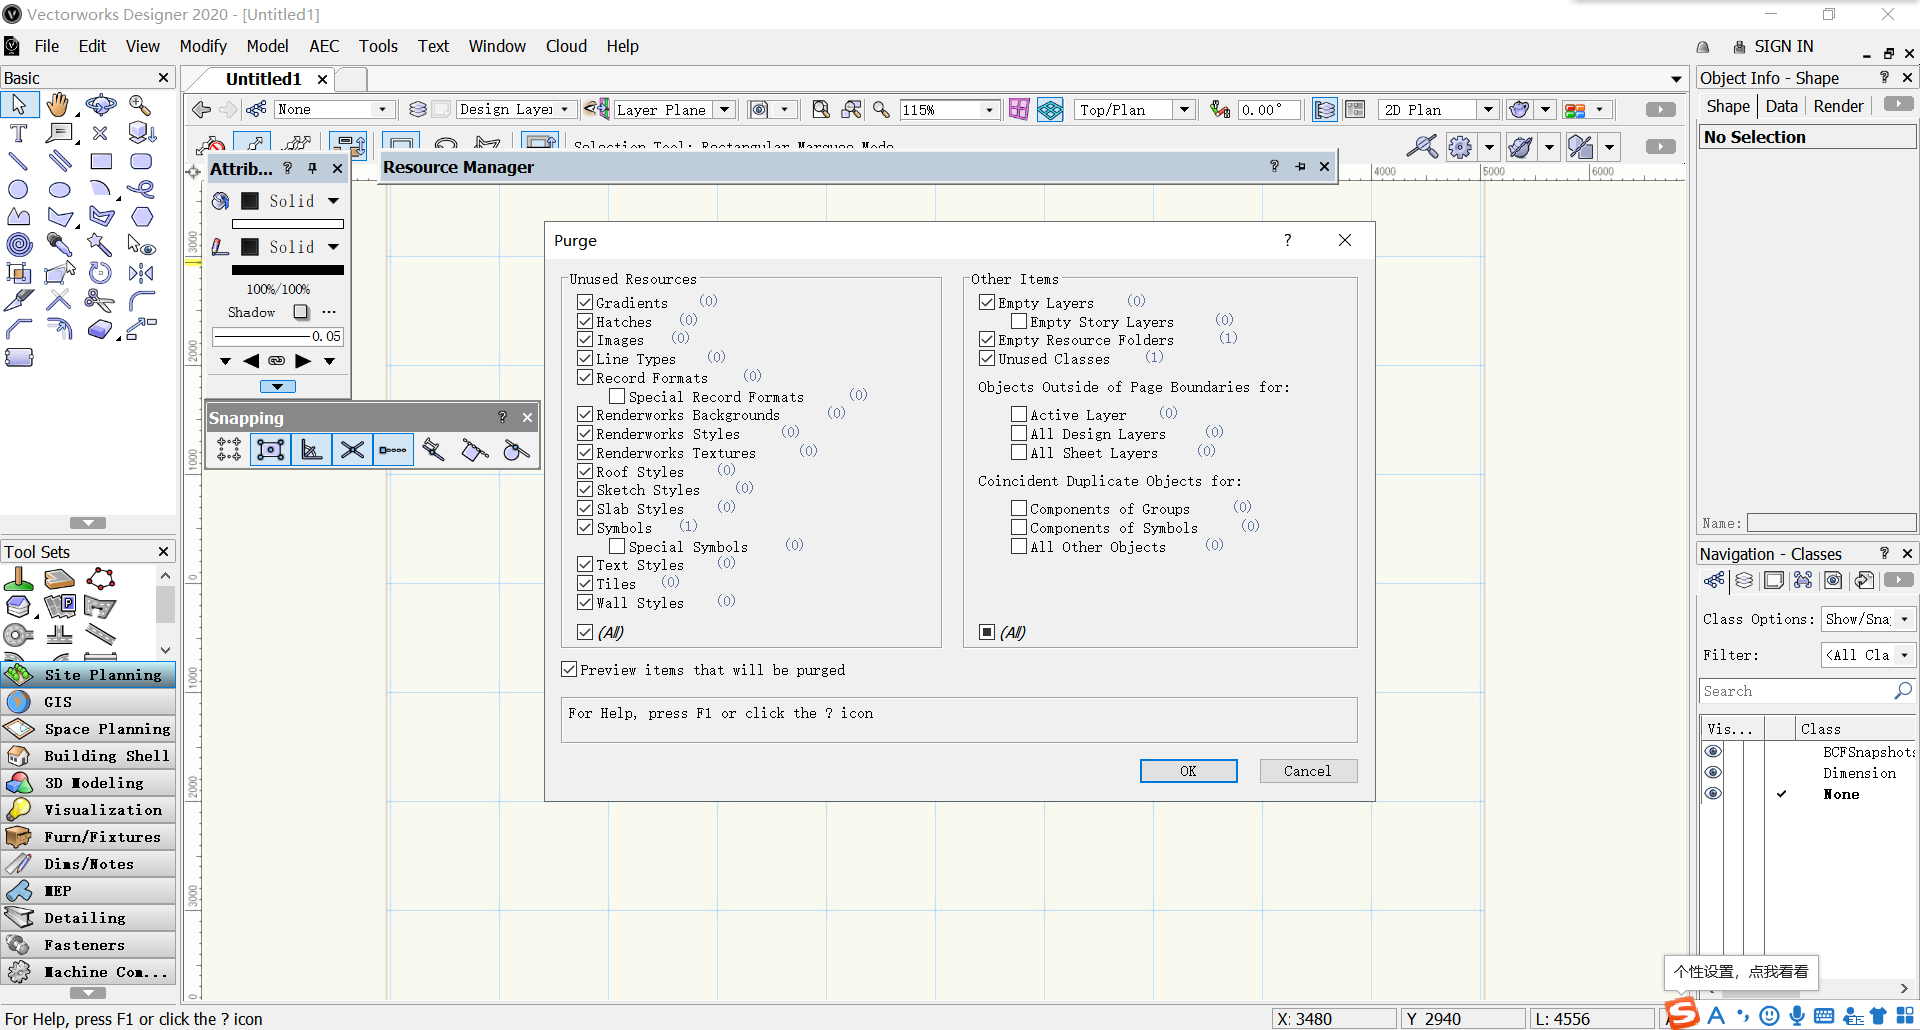The width and height of the screenshot is (1920, 1030).
Task: Toggle Snap to Object in Snapping palette
Action: [x=270, y=450]
